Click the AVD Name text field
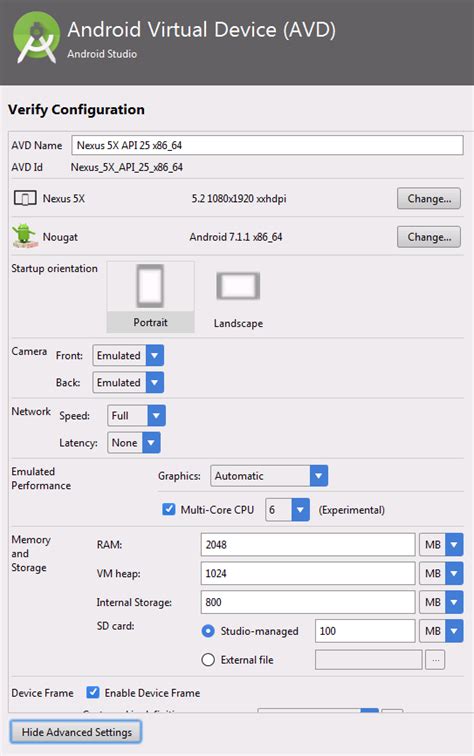Image resolution: width=474 pixels, height=756 pixels. (268, 145)
